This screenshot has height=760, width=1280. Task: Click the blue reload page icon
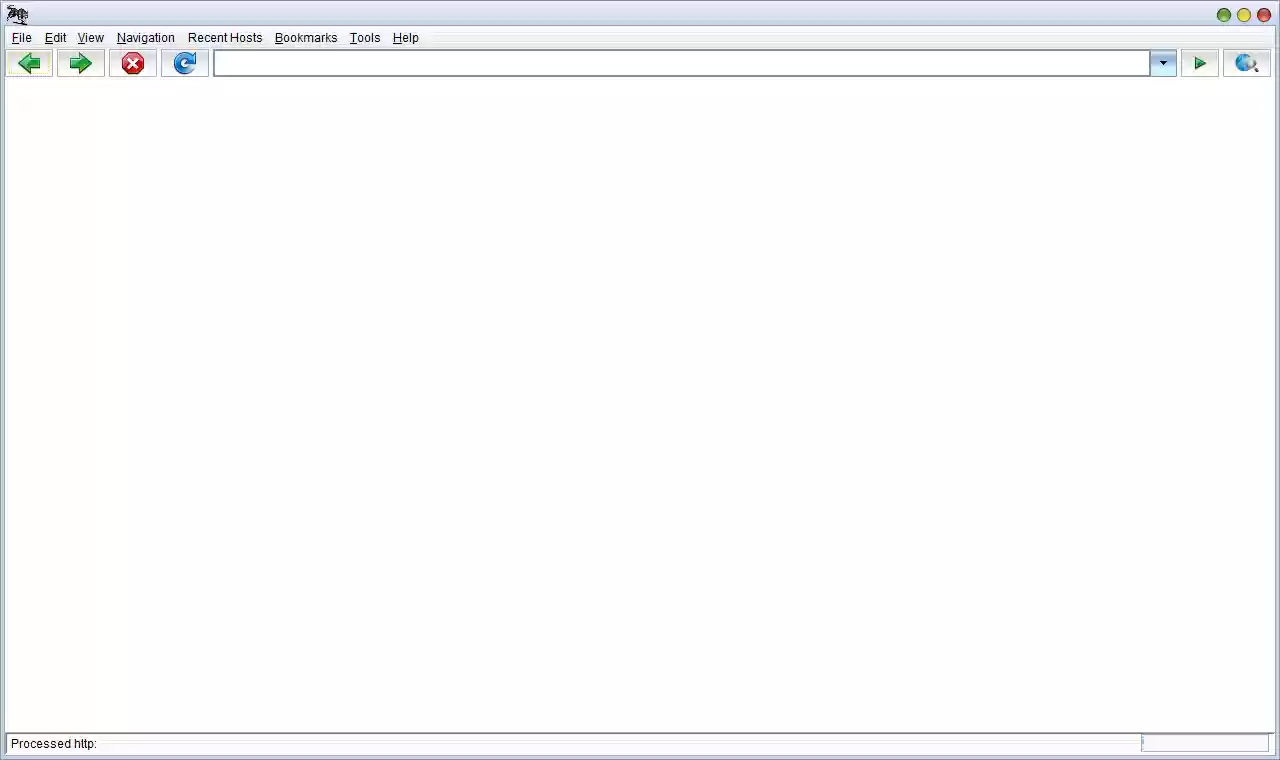click(185, 63)
